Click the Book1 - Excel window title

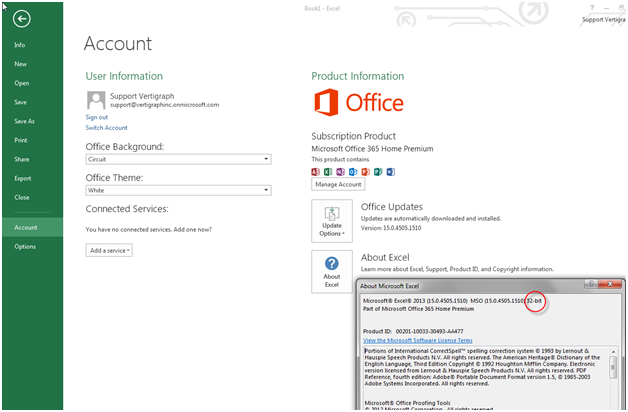(x=322, y=8)
